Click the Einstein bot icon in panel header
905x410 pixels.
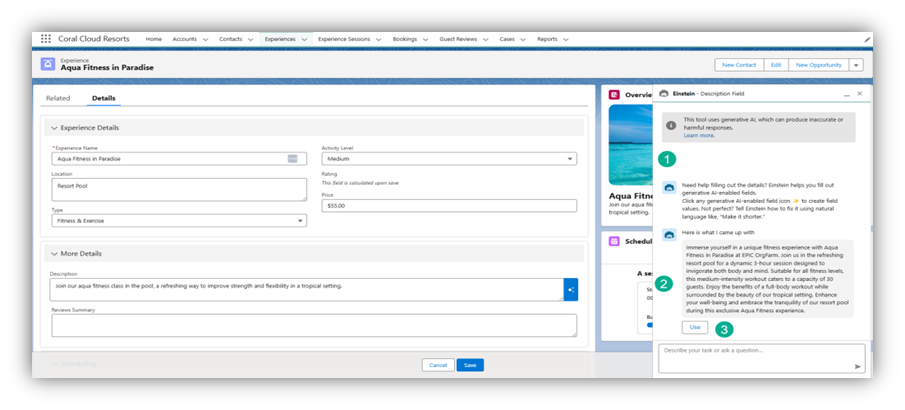(664, 94)
